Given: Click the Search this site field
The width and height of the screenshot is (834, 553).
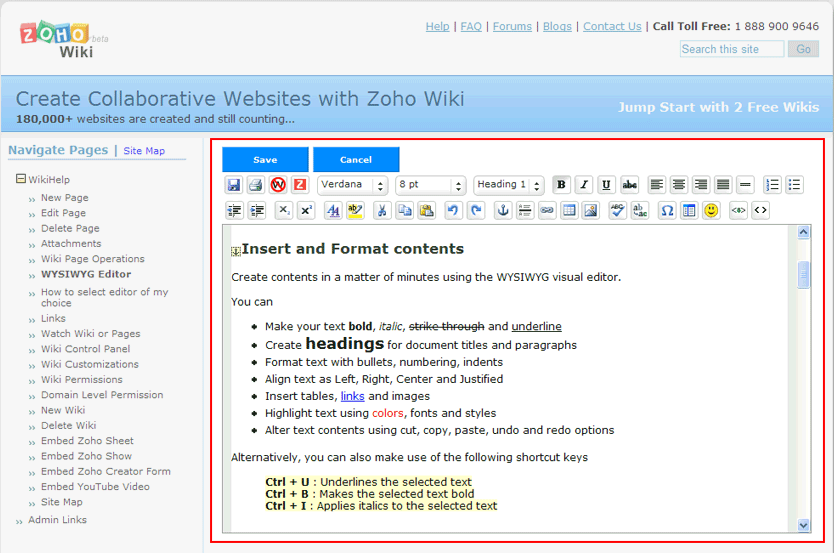Looking at the screenshot, I should coord(732,49).
